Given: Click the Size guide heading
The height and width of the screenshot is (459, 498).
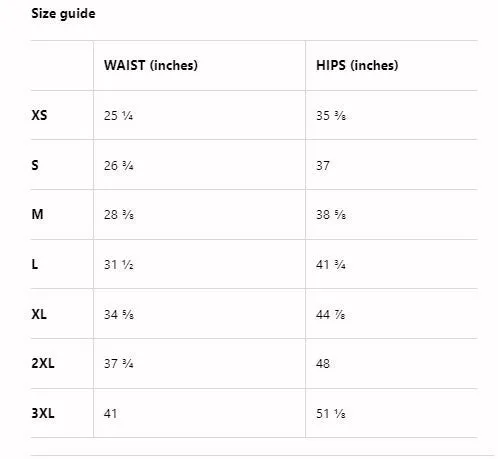Looking at the screenshot, I should (63, 14).
